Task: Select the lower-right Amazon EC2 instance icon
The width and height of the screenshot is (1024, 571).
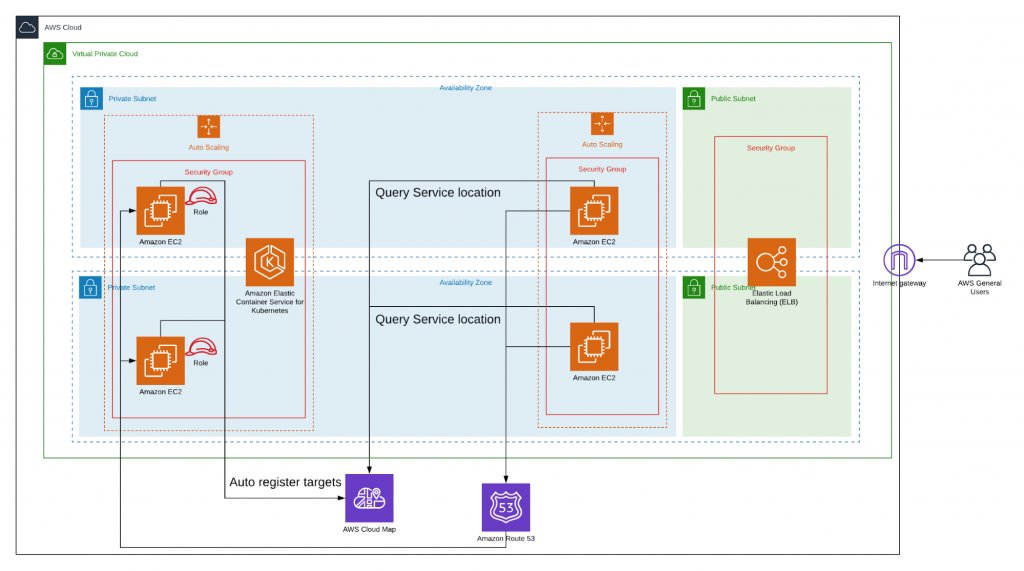Action: tap(594, 346)
